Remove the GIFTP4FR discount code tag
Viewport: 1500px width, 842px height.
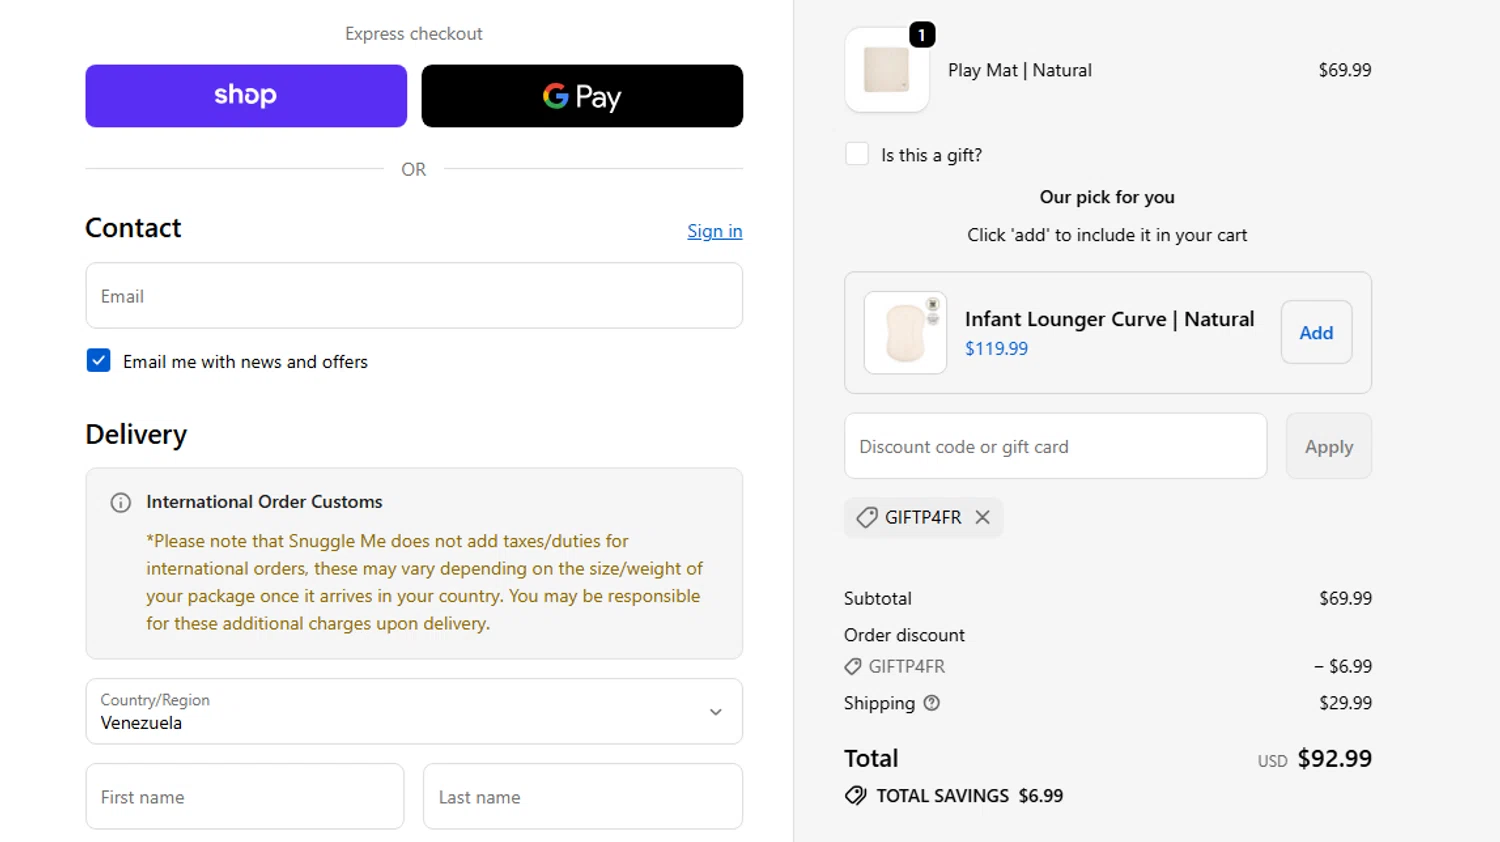982,517
